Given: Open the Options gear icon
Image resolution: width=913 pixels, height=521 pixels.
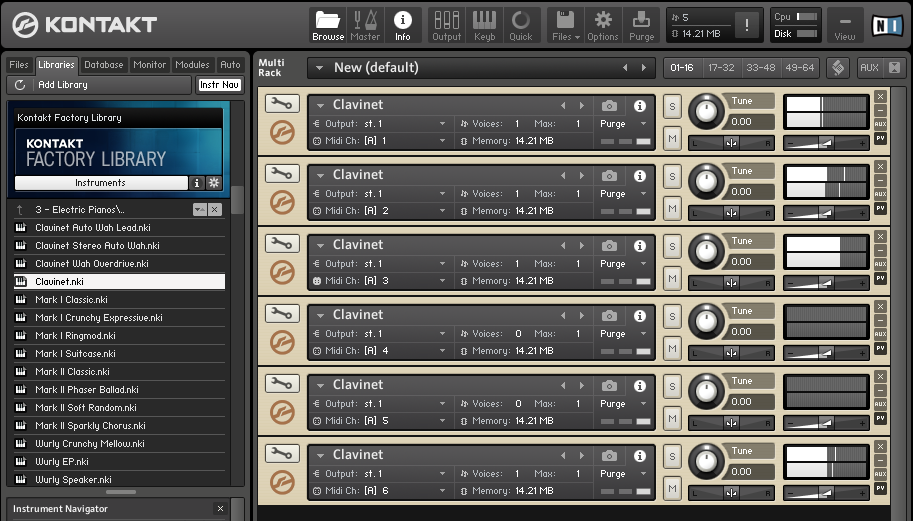Looking at the screenshot, I should [x=603, y=25].
